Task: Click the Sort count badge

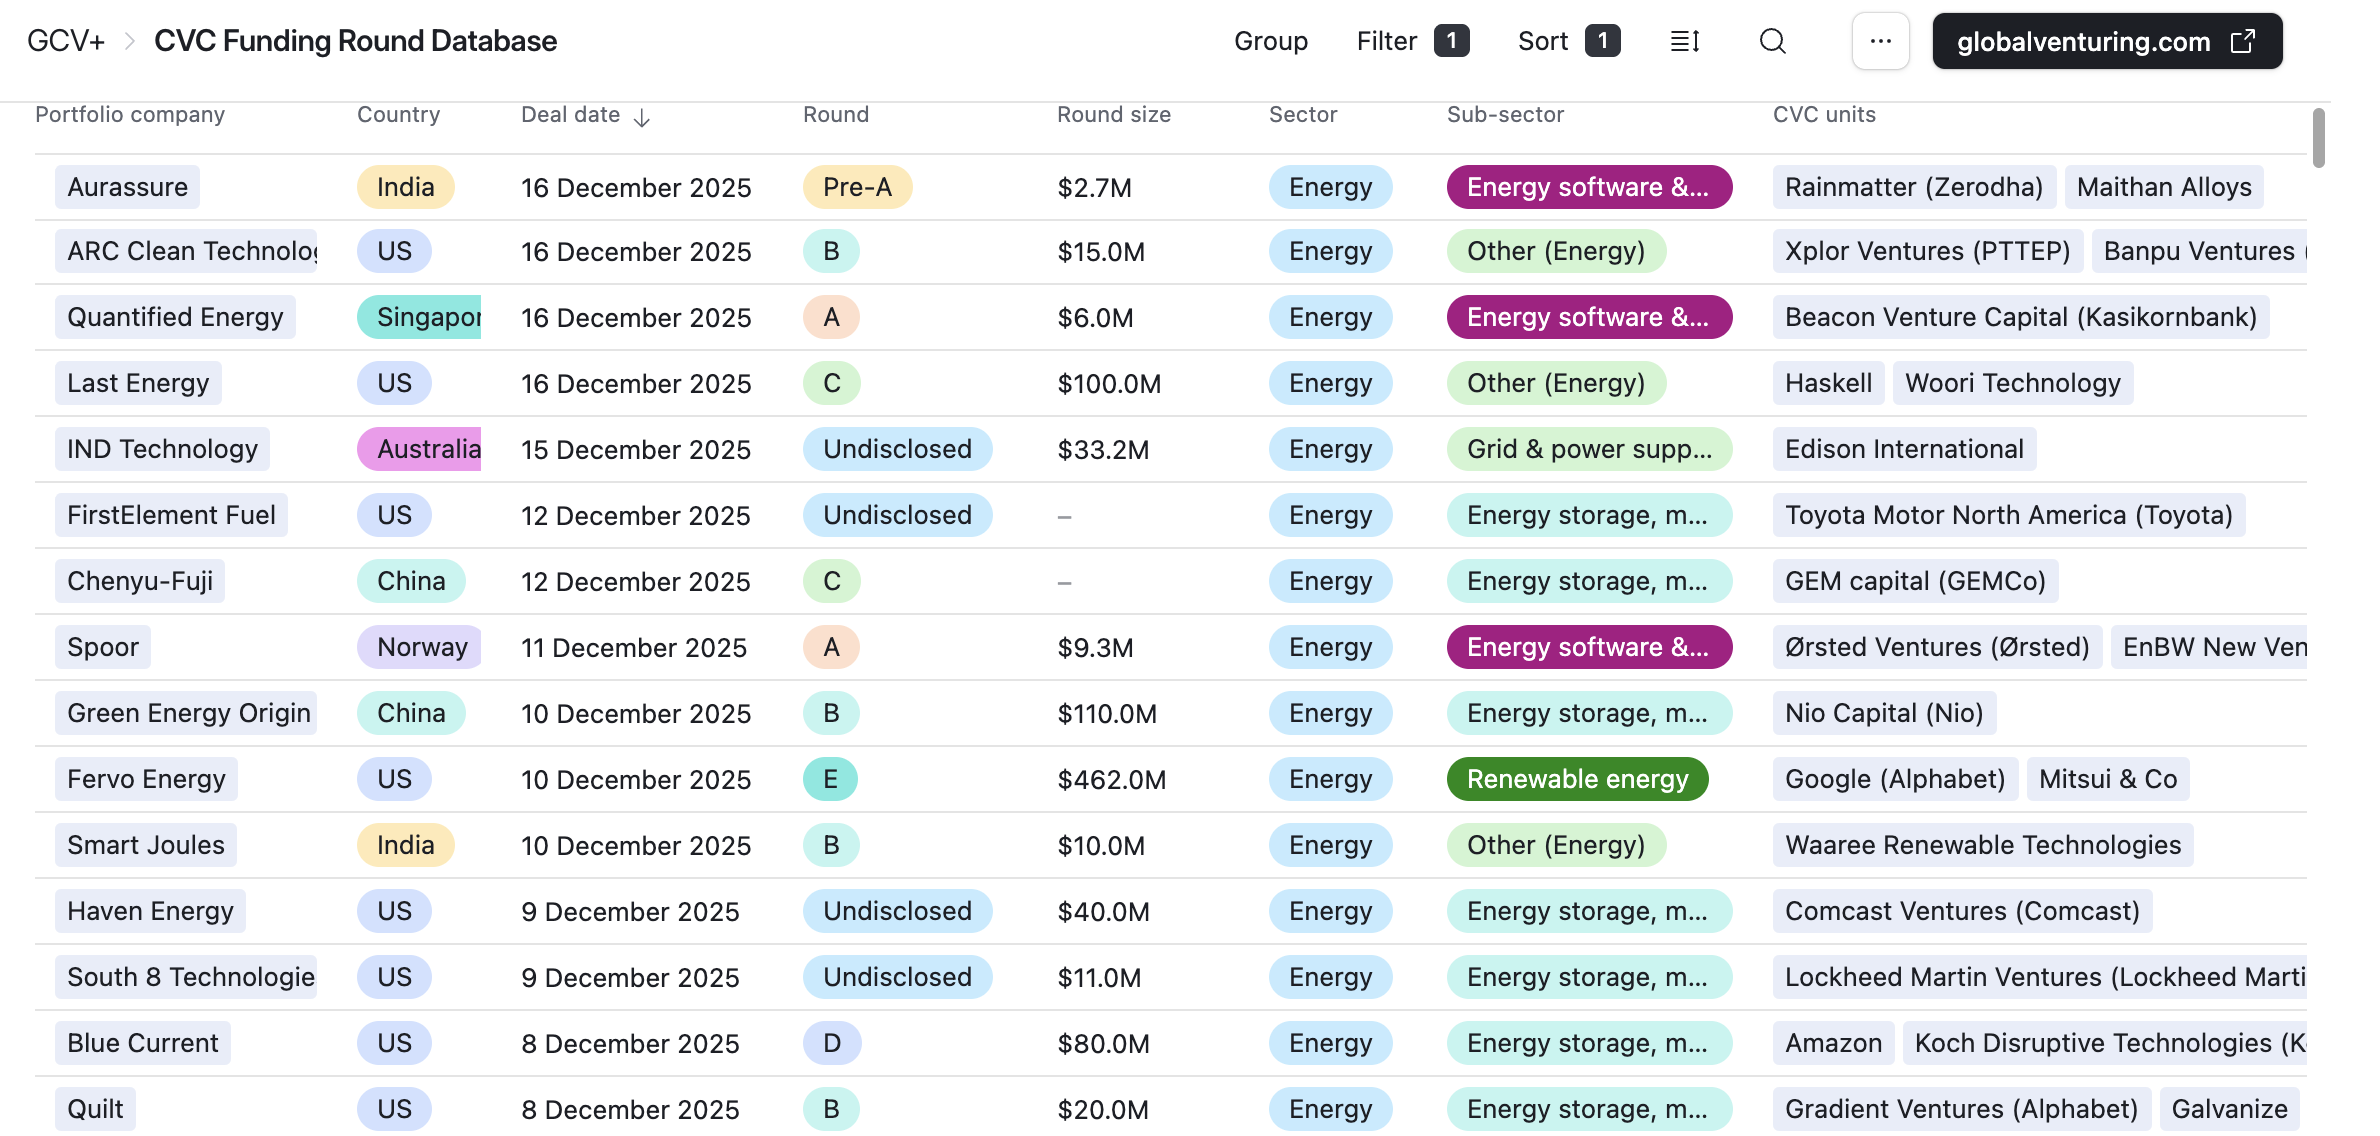Action: [x=1602, y=41]
